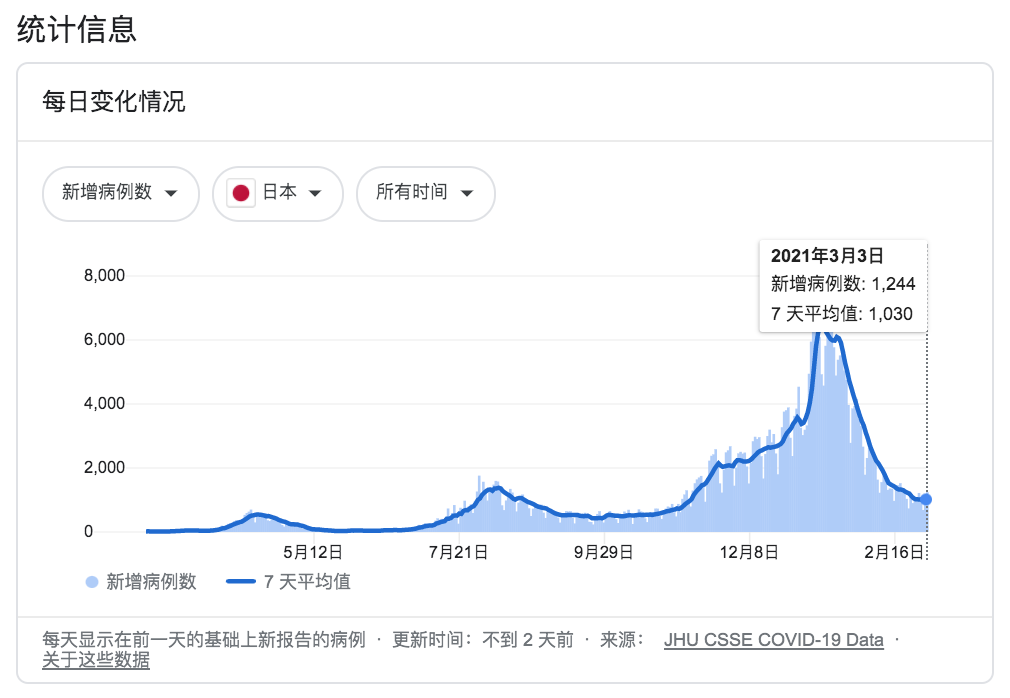Screen dimensions: 1010x698
Task: Open the 新增病例数 metric dropdown
Action: pyautogui.click(x=120, y=193)
